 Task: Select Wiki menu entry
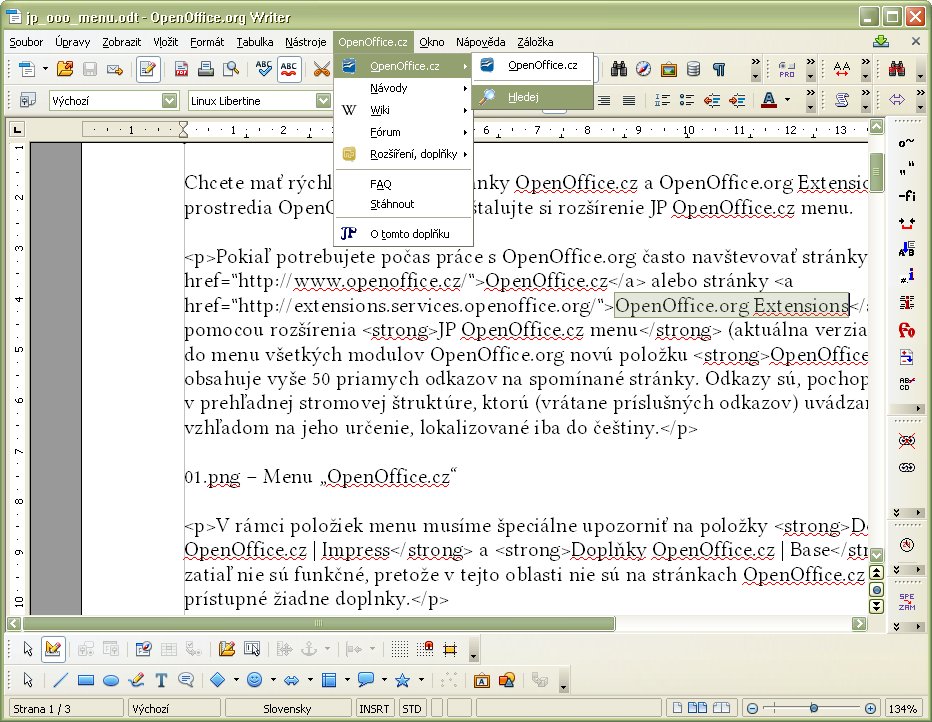click(404, 110)
